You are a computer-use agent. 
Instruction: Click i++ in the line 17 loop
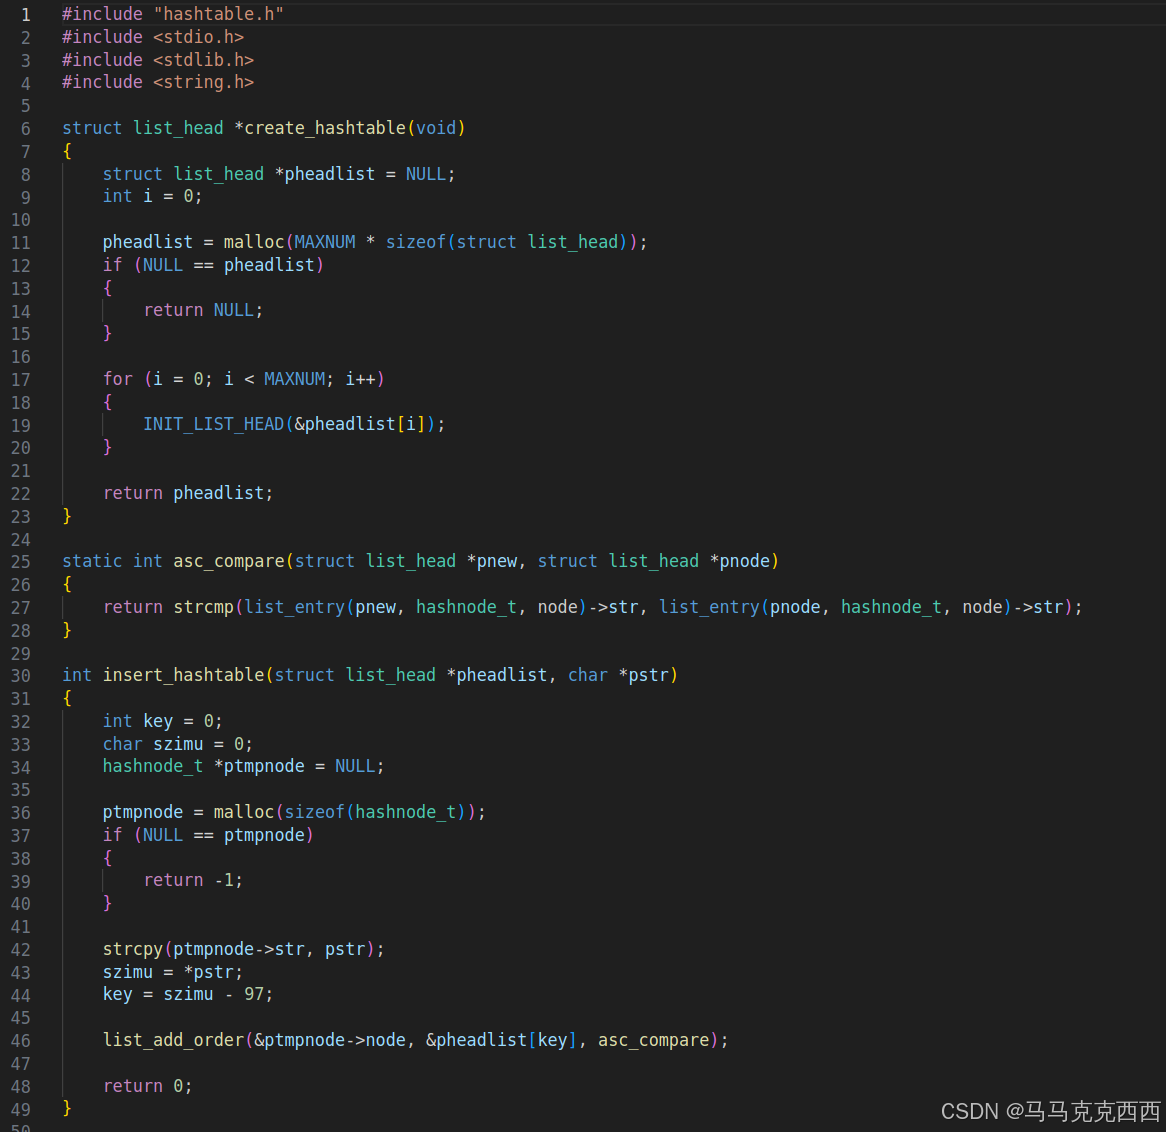click(x=360, y=379)
